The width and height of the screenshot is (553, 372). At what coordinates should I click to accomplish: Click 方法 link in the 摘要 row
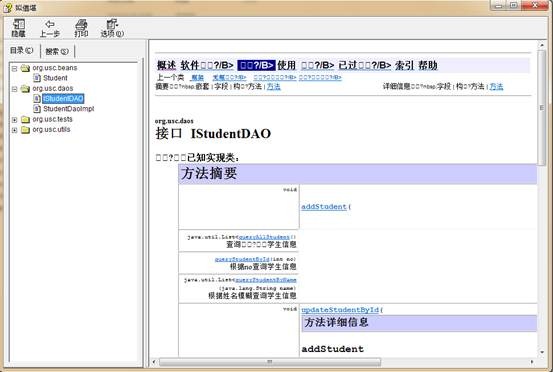click(274, 87)
